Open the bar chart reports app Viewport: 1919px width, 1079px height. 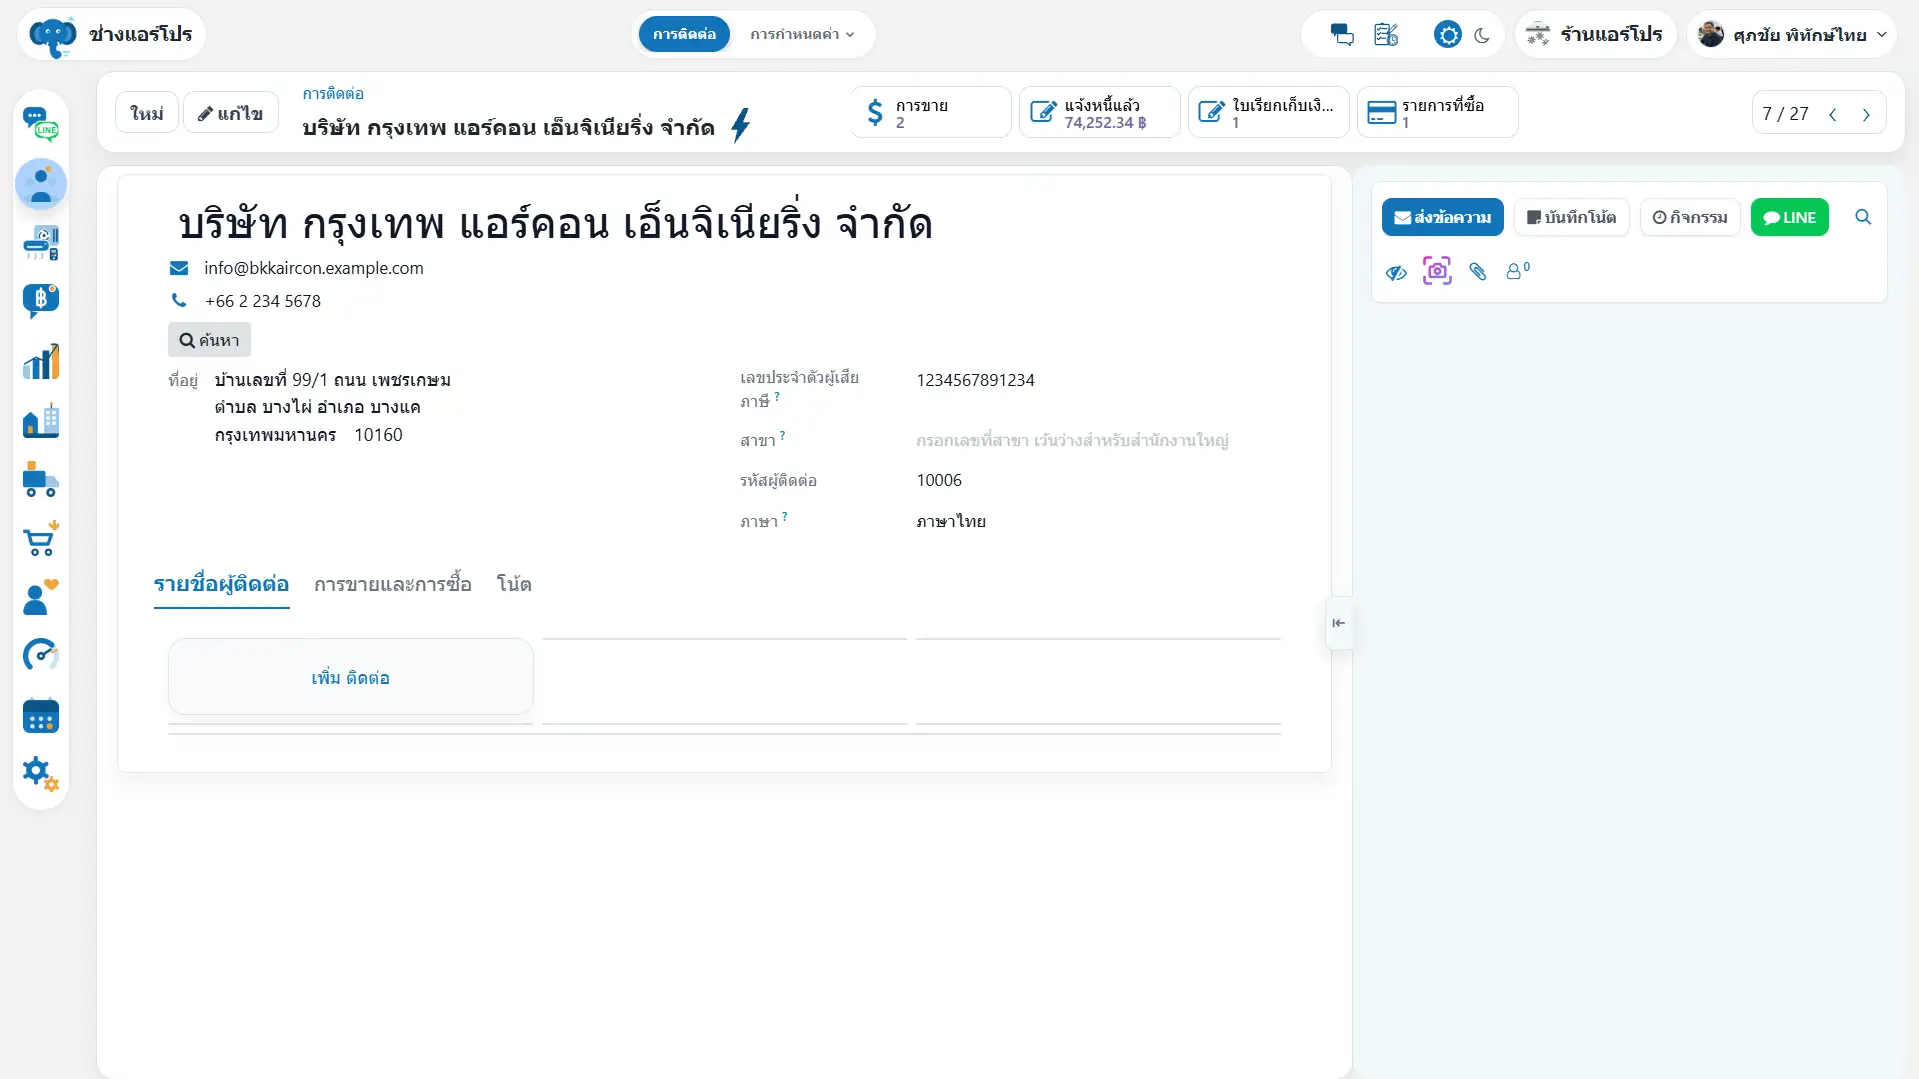point(41,361)
